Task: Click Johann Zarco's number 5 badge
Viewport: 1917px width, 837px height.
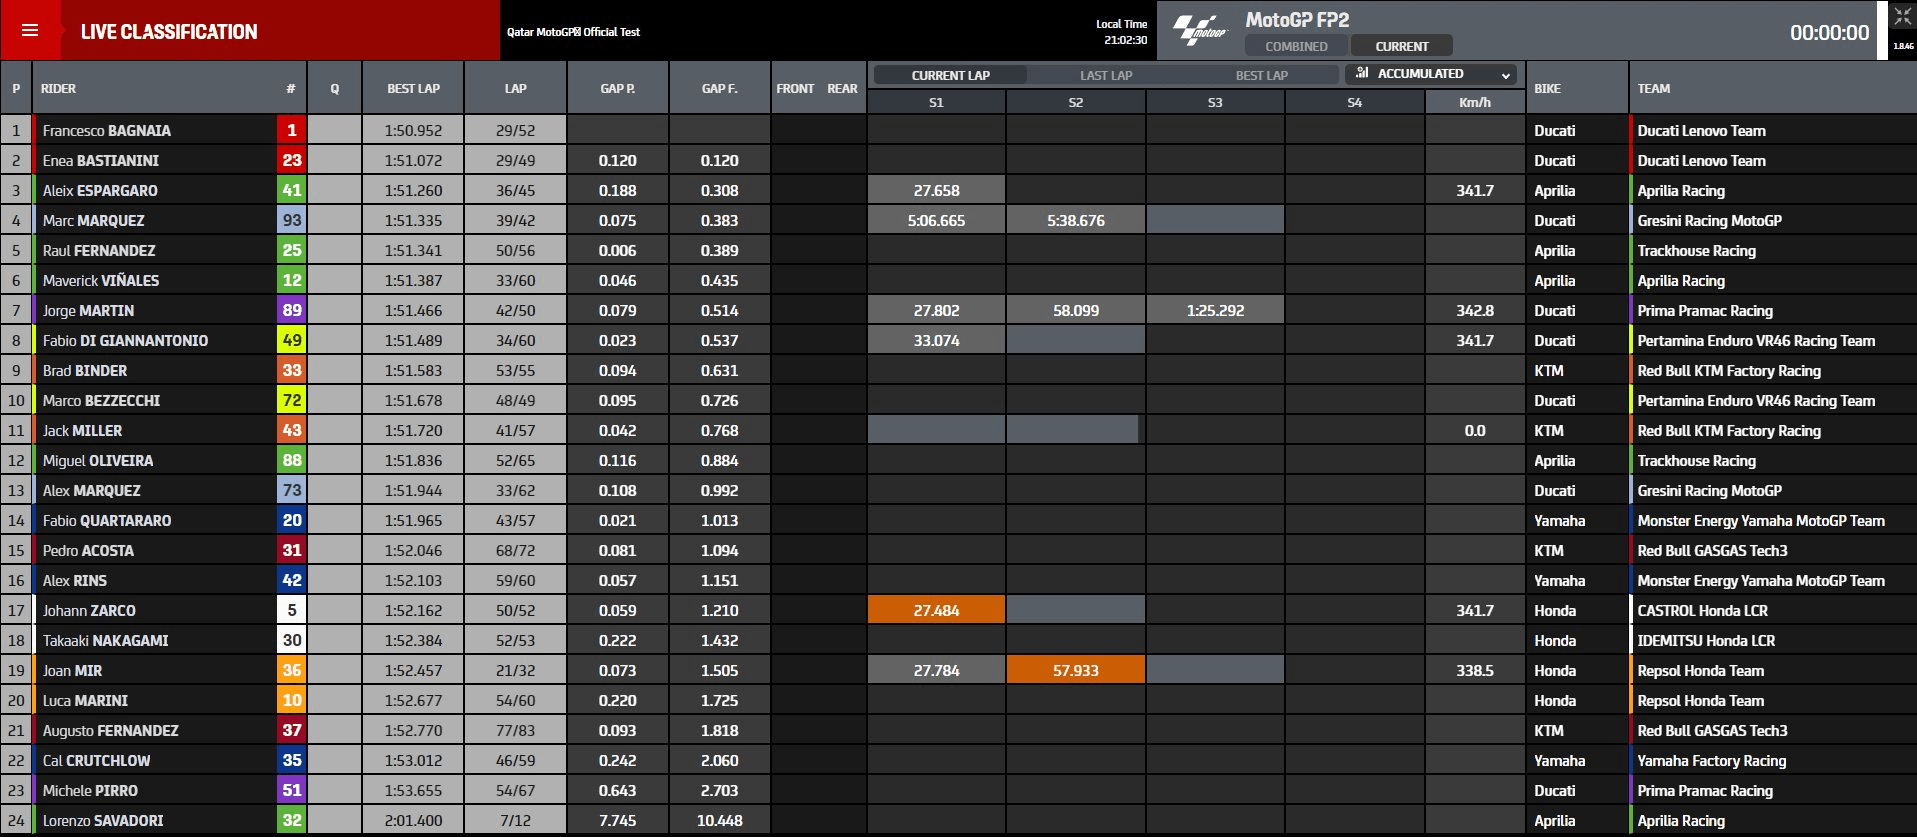Action: pos(291,610)
